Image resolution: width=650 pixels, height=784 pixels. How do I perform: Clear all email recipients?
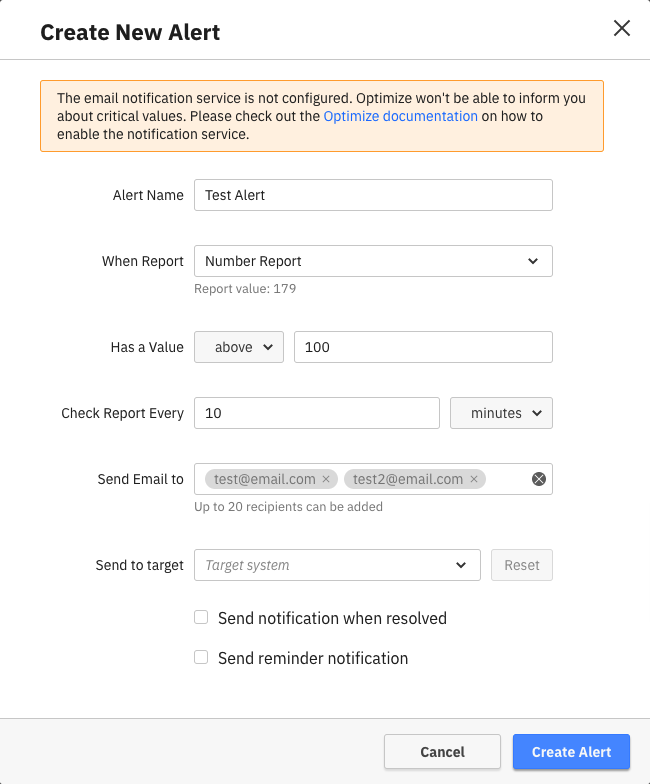point(539,479)
